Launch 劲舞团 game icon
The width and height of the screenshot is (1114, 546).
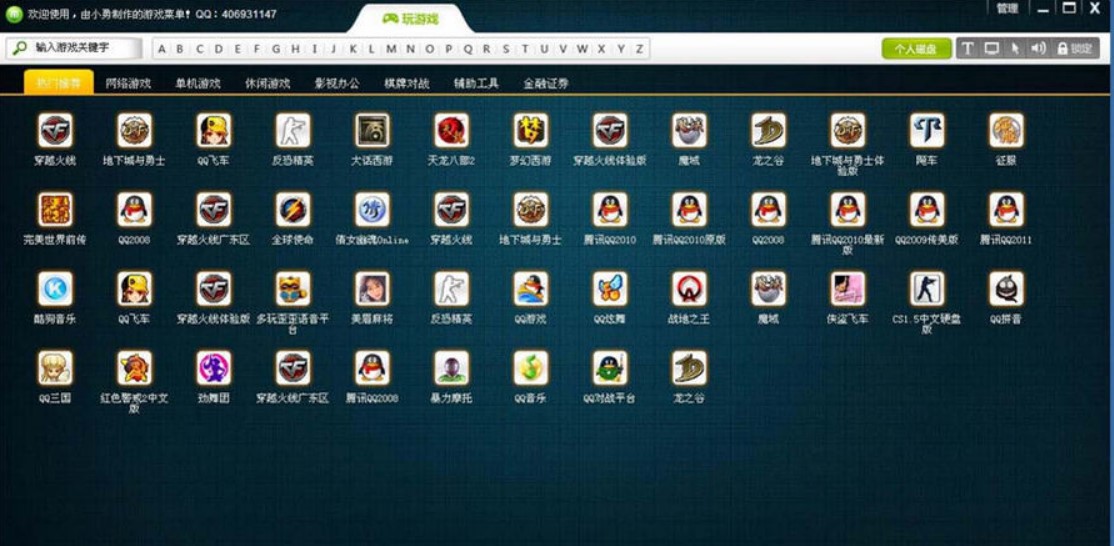tap(214, 368)
